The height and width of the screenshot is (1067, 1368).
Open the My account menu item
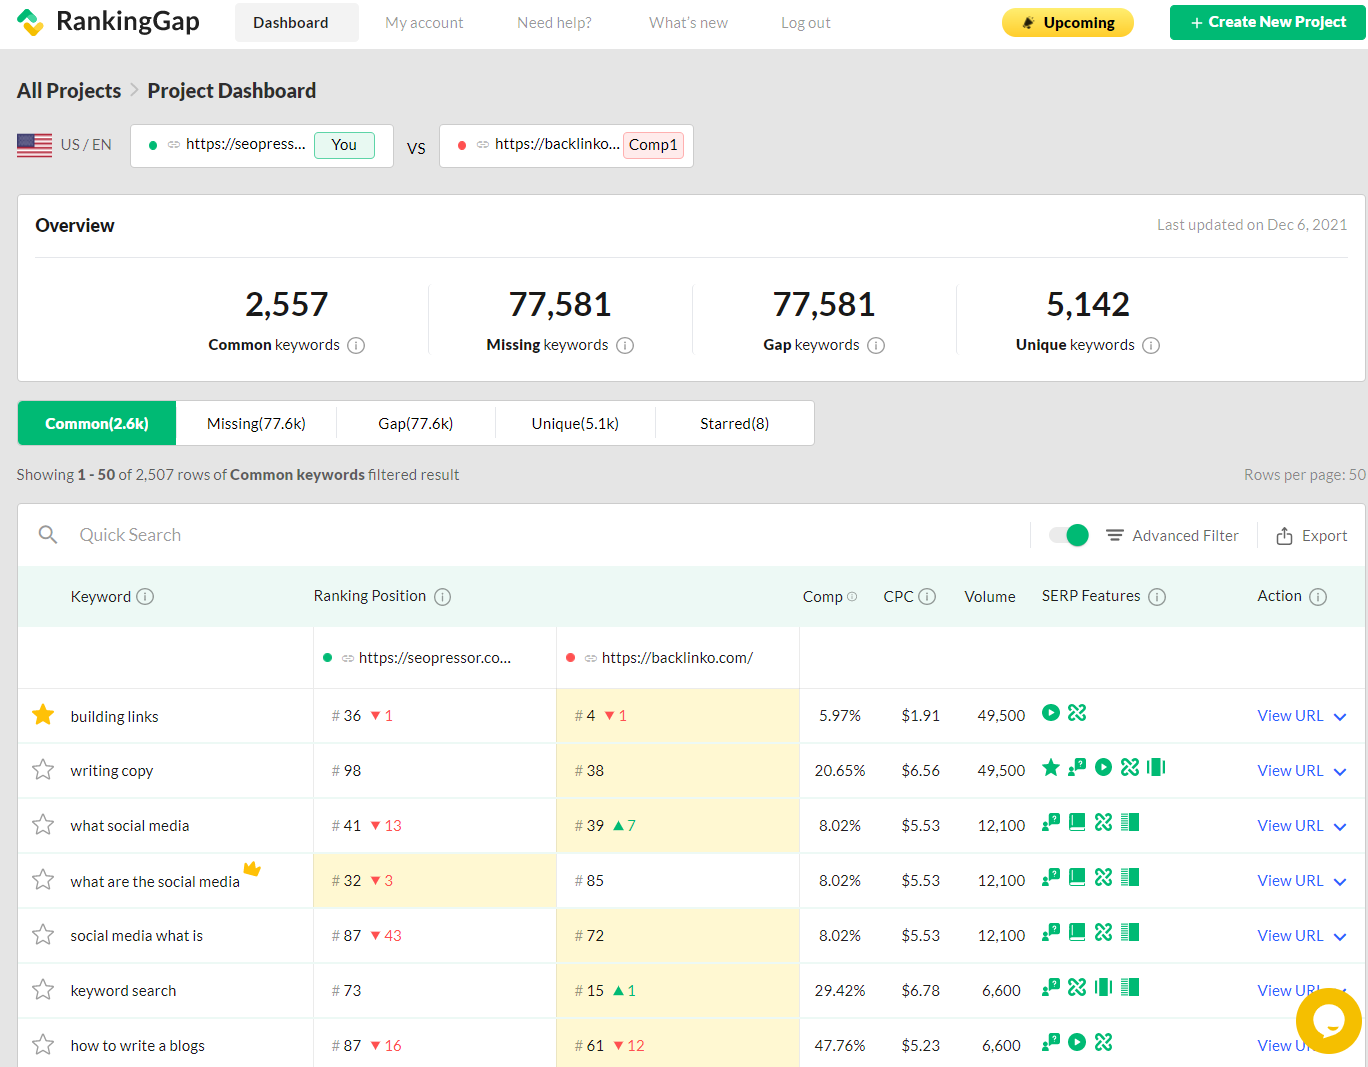(424, 23)
